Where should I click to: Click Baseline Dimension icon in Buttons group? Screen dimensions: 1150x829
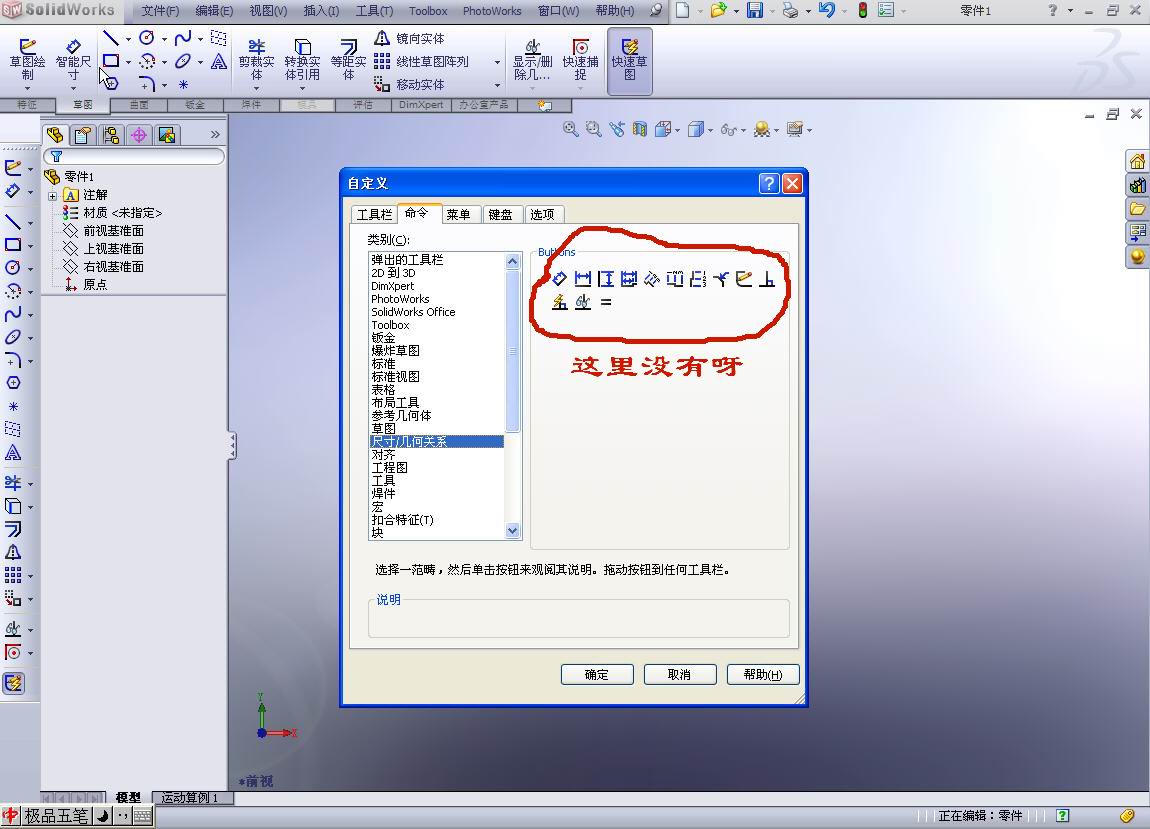tap(629, 279)
